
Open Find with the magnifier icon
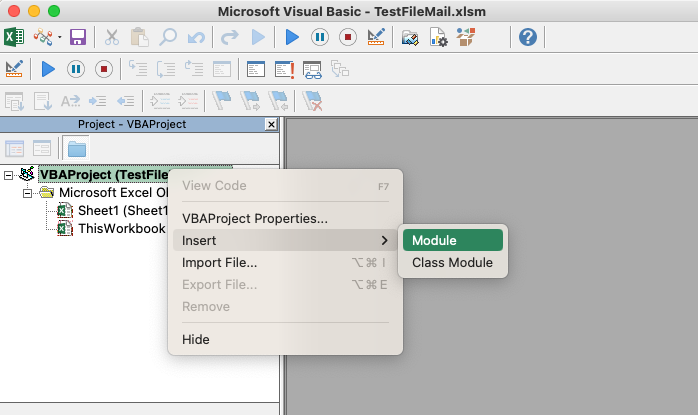[168, 37]
